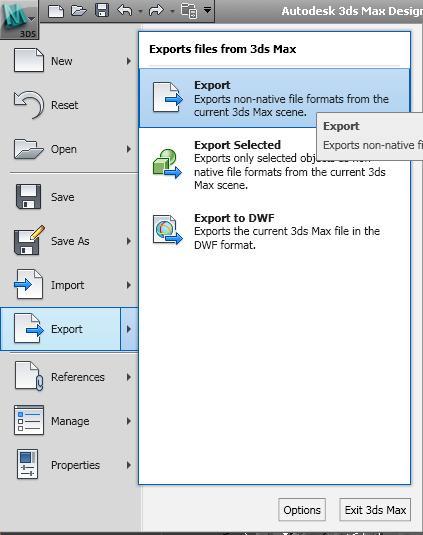Image resolution: width=423 pixels, height=535 pixels.
Task: Save scene with the toolbar floppy disk icon
Action: [102, 10]
